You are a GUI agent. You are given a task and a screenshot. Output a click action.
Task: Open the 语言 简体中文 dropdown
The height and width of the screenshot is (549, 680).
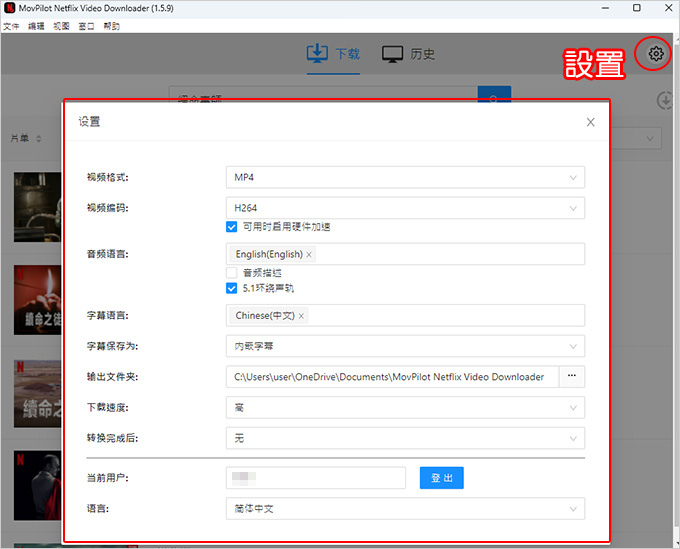[x=405, y=509]
